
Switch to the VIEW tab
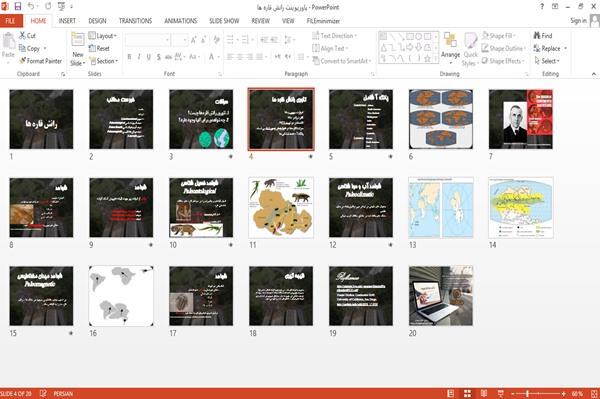288,21
